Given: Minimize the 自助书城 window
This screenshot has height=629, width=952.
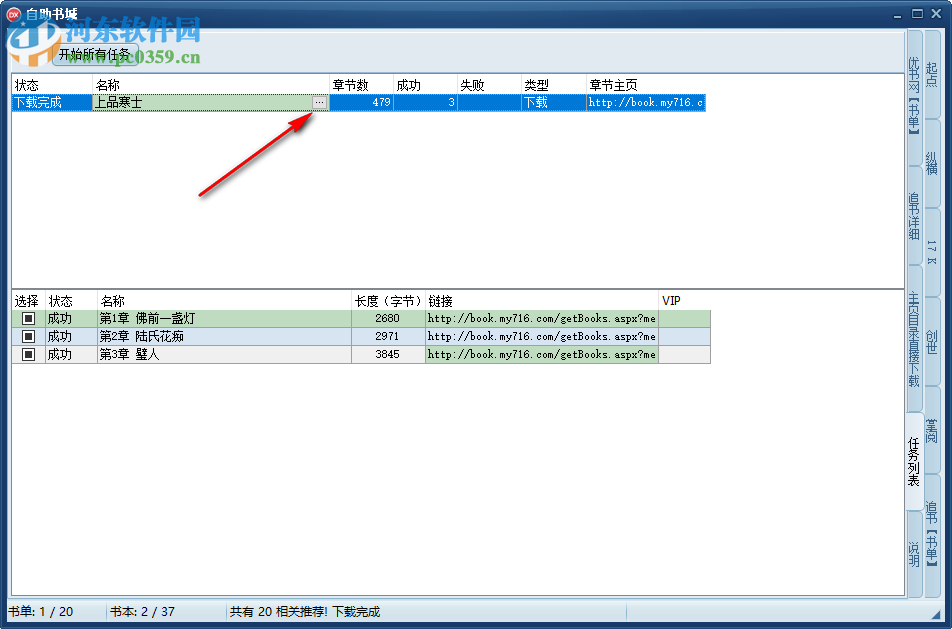Looking at the screenshot, I should (x=897, y=14).
